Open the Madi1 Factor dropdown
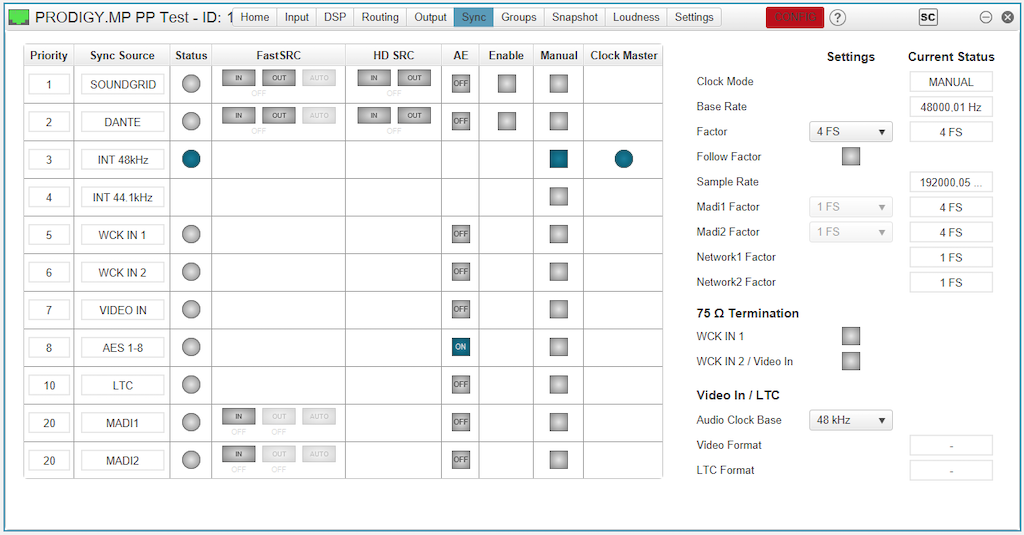This screenshot has height=535, width=1024. tap(850, 207)
